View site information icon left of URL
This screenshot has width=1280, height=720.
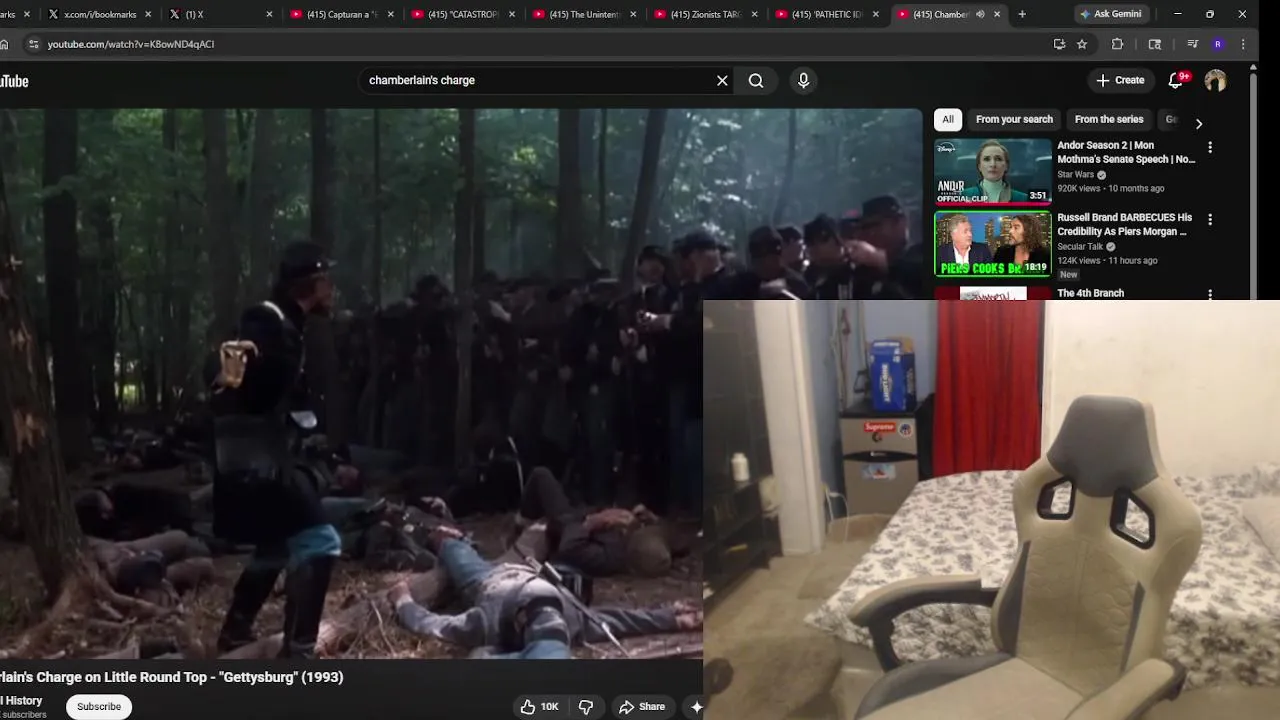pyautogui.click(x=33, y=44)
